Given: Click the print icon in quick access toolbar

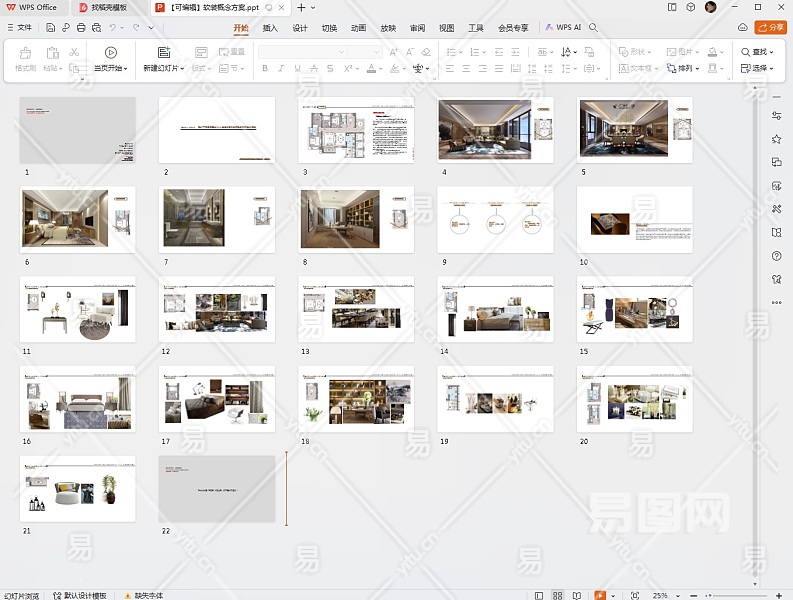Looking at the screenshot, I should tap(80, 28).
